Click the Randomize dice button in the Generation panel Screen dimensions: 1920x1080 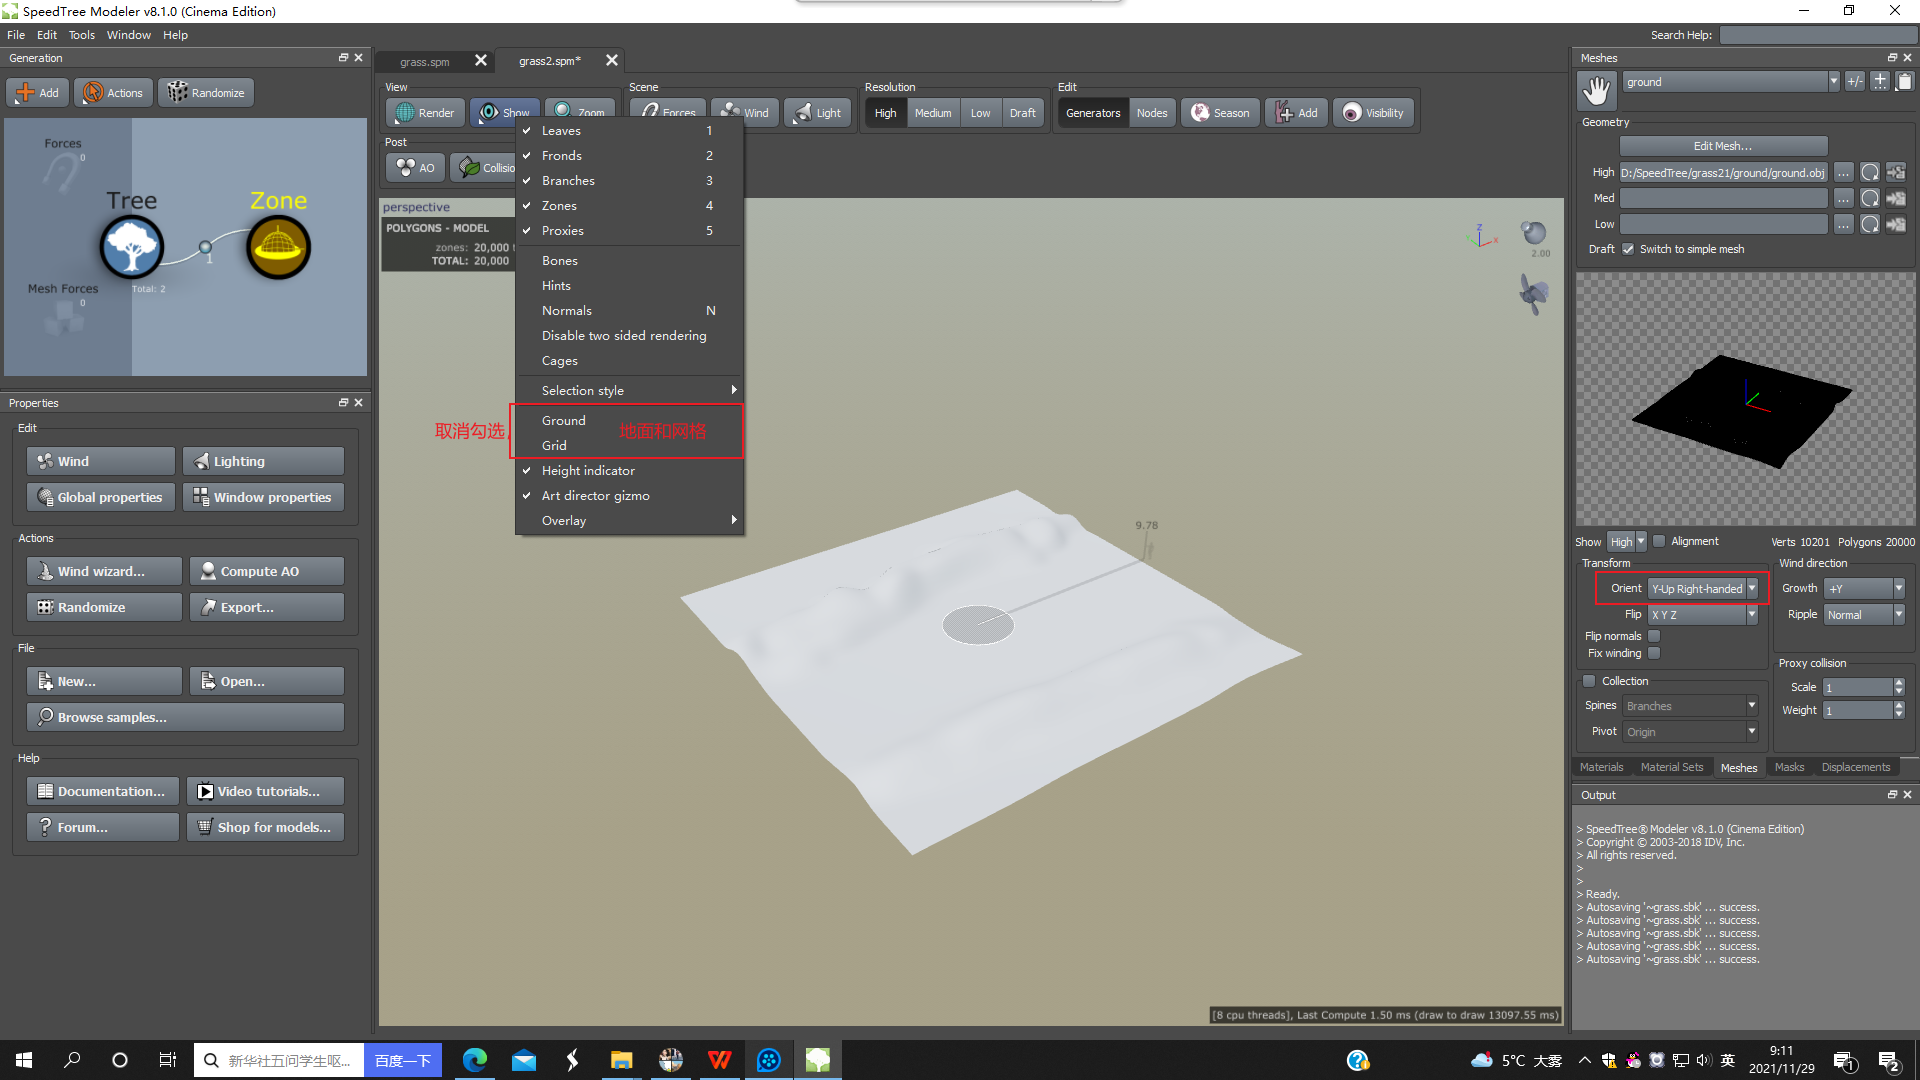(206, 93)
